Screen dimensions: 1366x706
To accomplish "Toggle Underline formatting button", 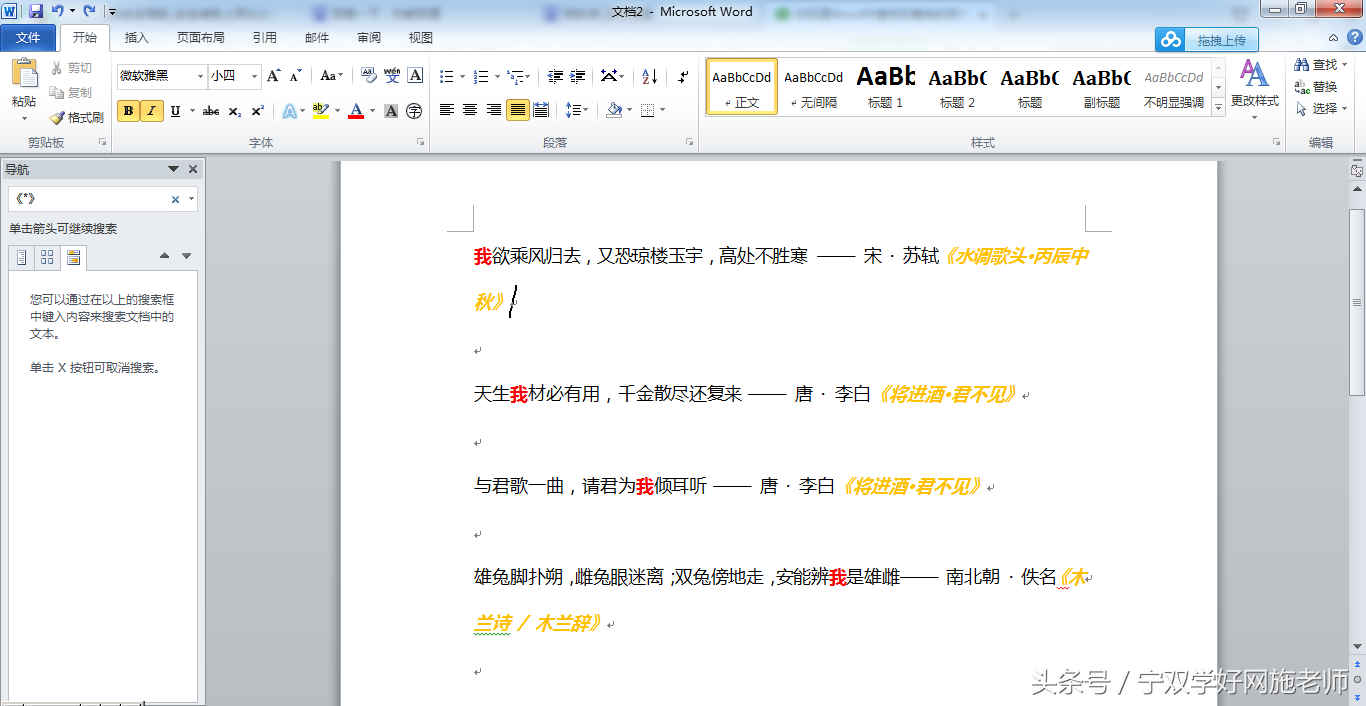I will click(x=175, y=111).
